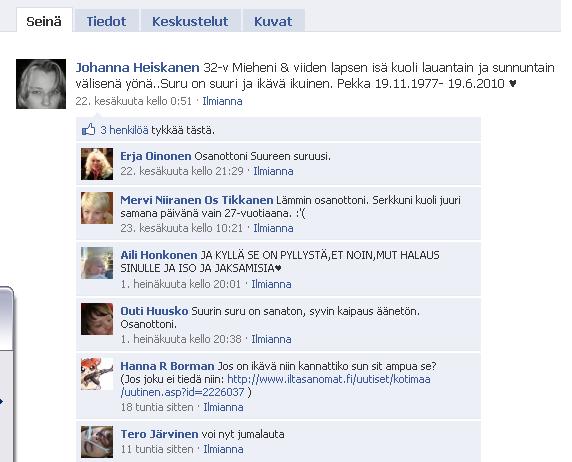Open Aili Honkonen's name link
Image resolution: width=572 pixels, height=462 pixels.
[x=159, y=255]
